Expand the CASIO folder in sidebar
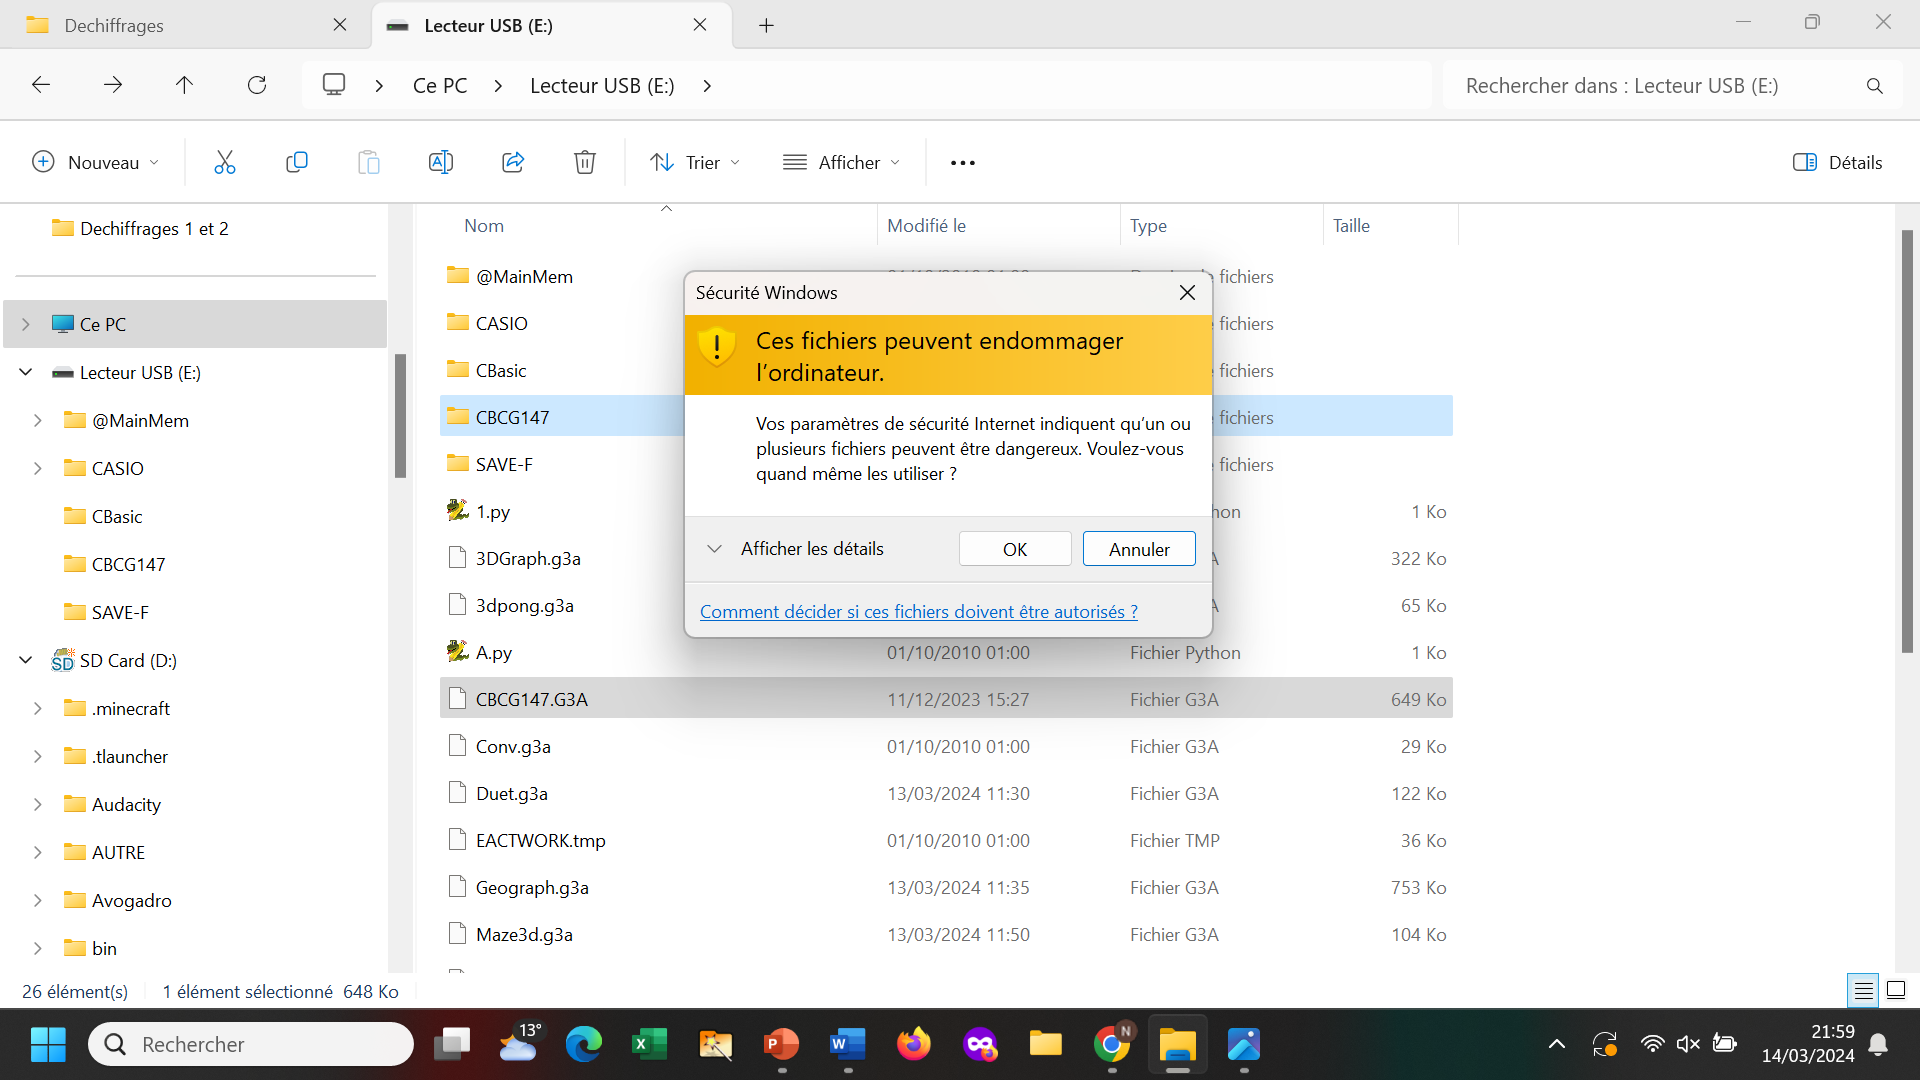Screen dimensions: 1920x1080 click(38, 468)
